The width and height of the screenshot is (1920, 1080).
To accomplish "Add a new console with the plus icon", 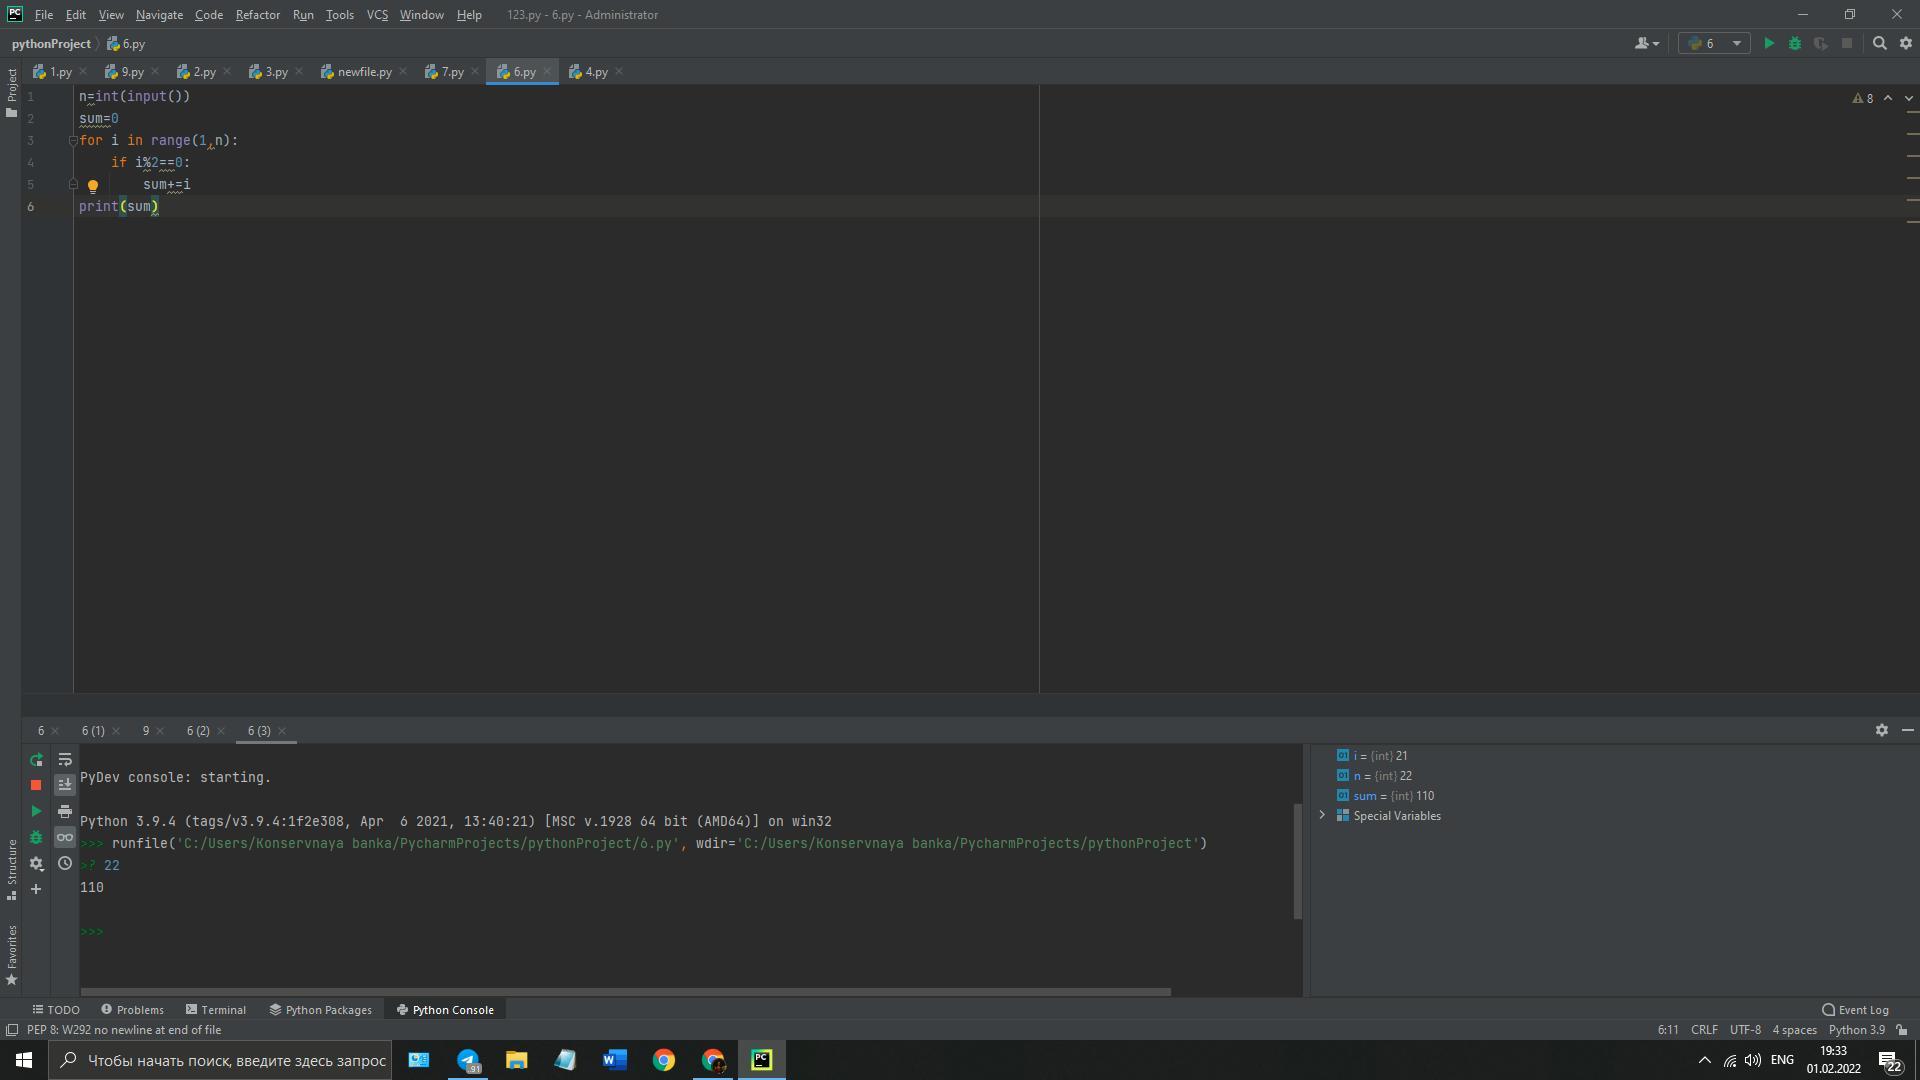I will 36,889.
